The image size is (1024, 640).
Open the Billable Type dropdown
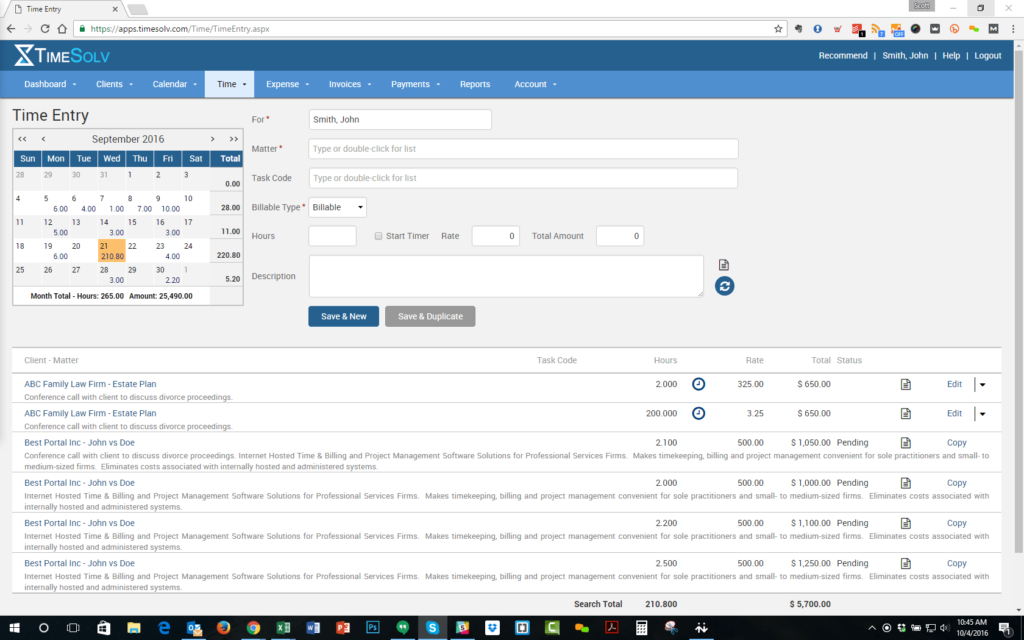coord(337,207)
